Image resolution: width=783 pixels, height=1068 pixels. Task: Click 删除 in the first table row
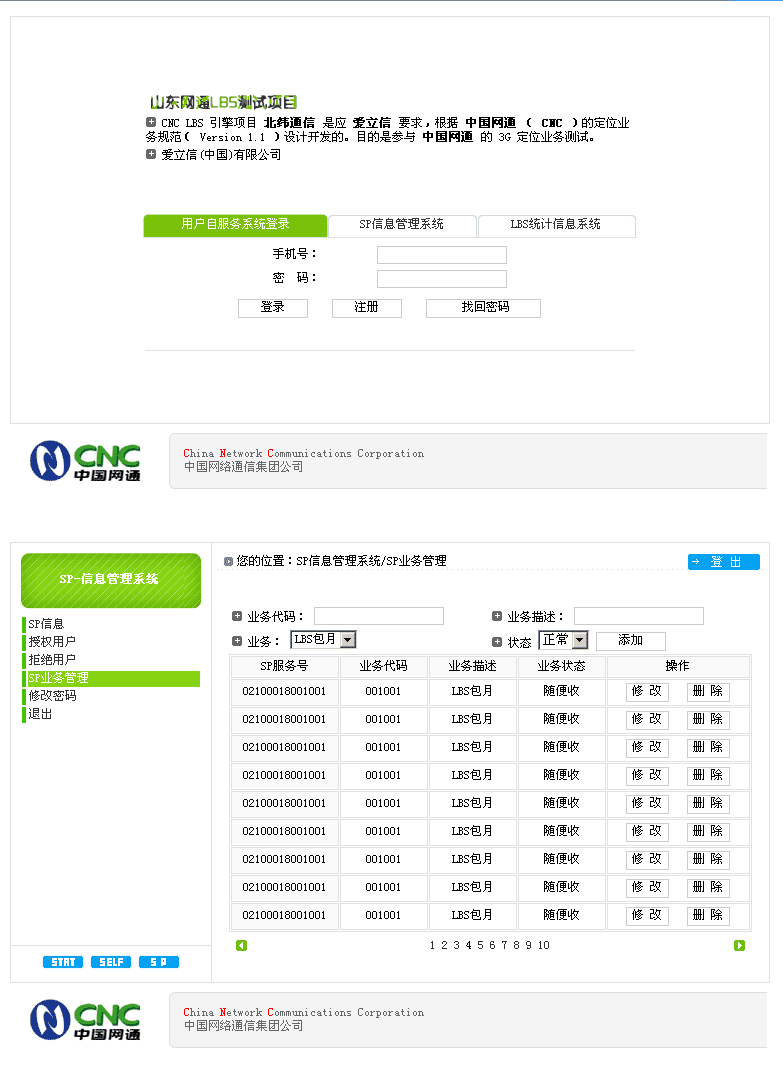click(708, 691)
